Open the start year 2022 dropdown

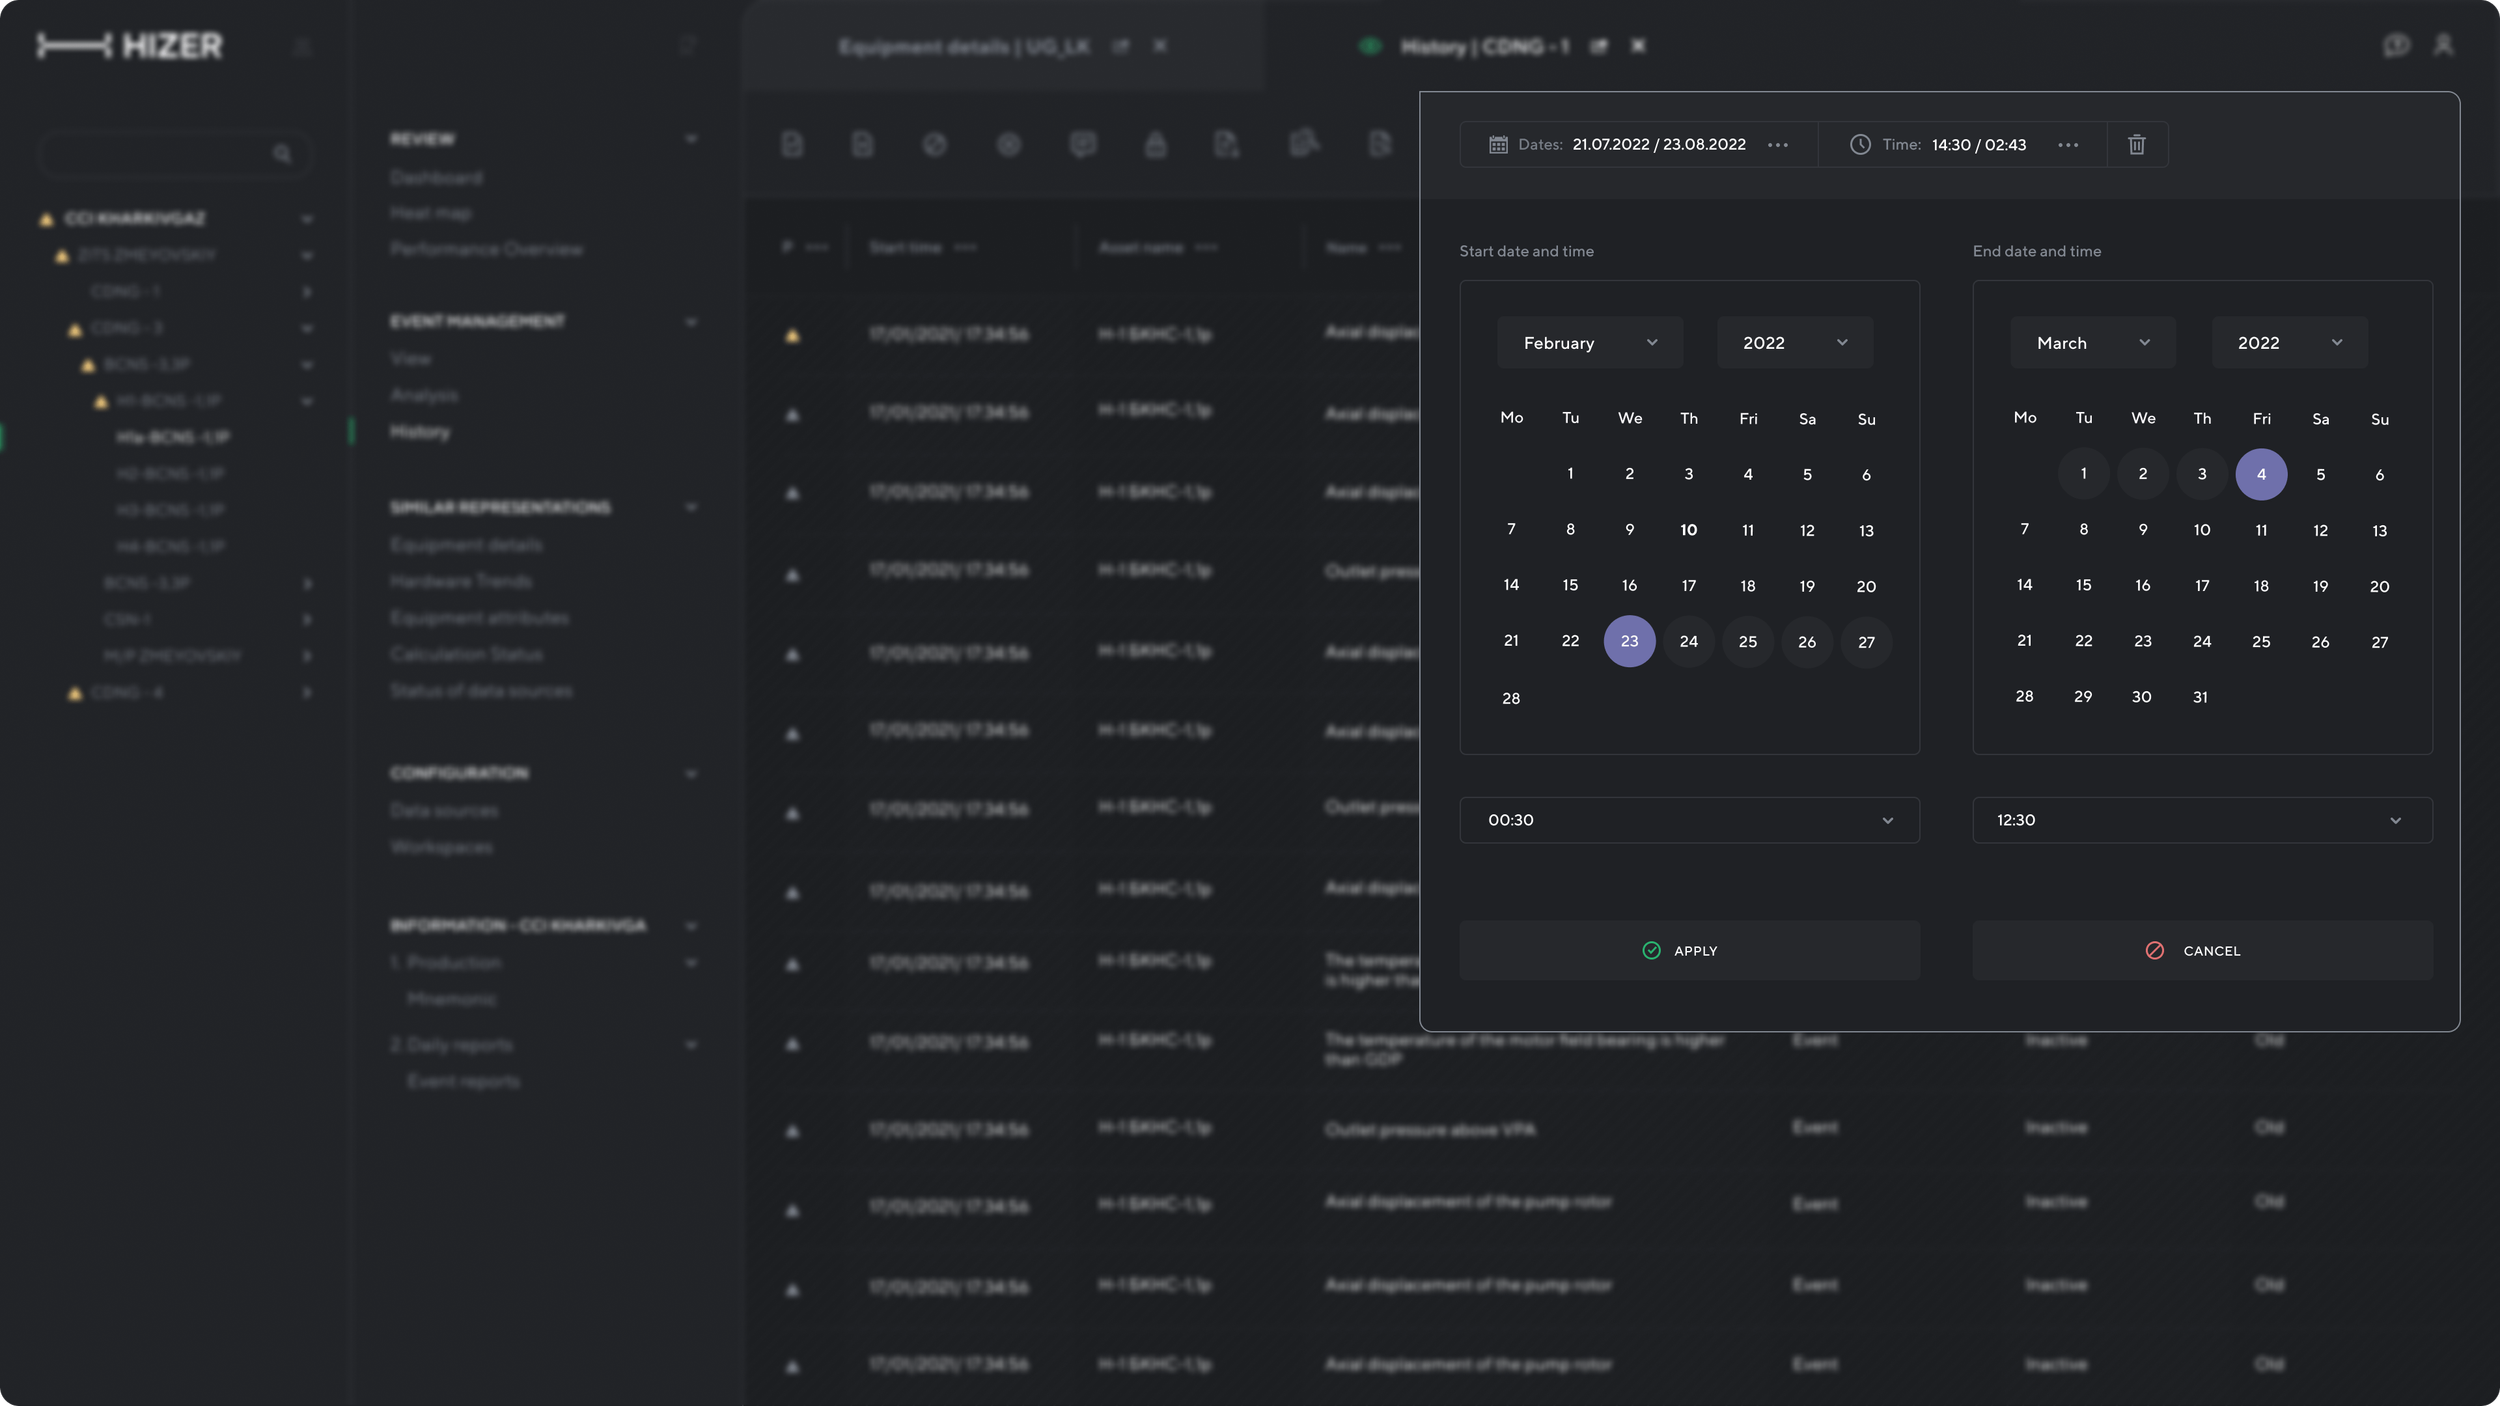click(1794, 343)
